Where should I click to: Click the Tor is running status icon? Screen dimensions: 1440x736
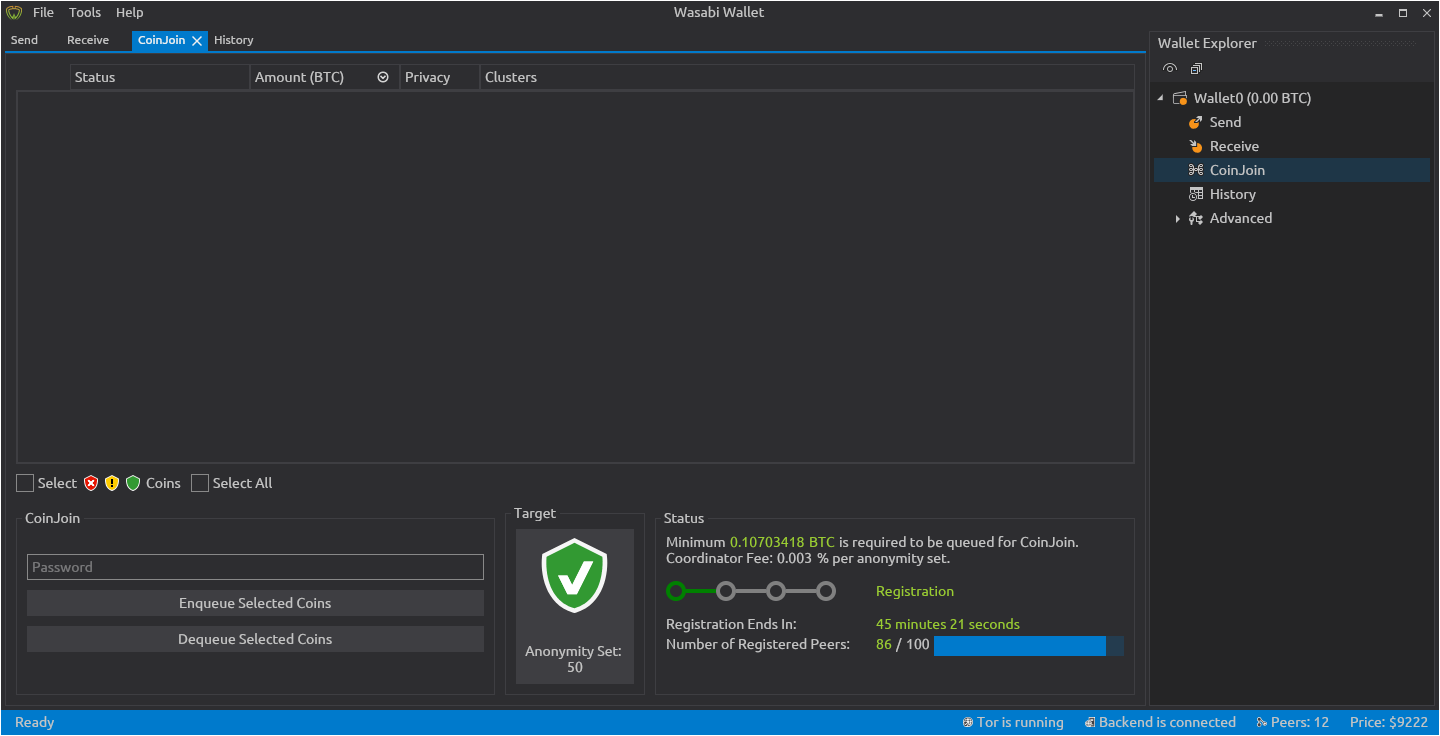click(968, 722)
